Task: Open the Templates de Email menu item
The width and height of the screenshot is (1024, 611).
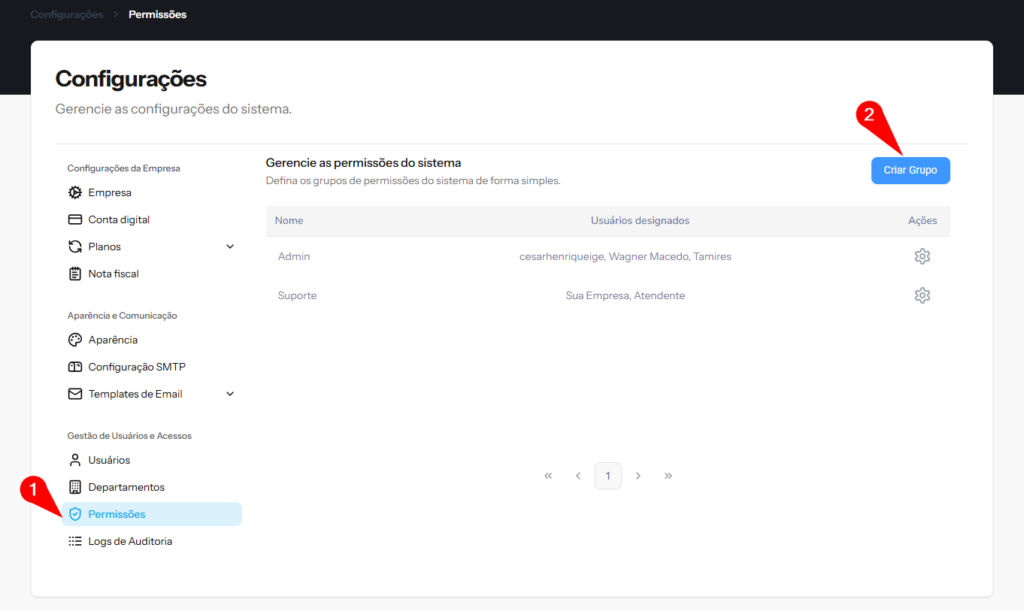Action: coord(135,394)
